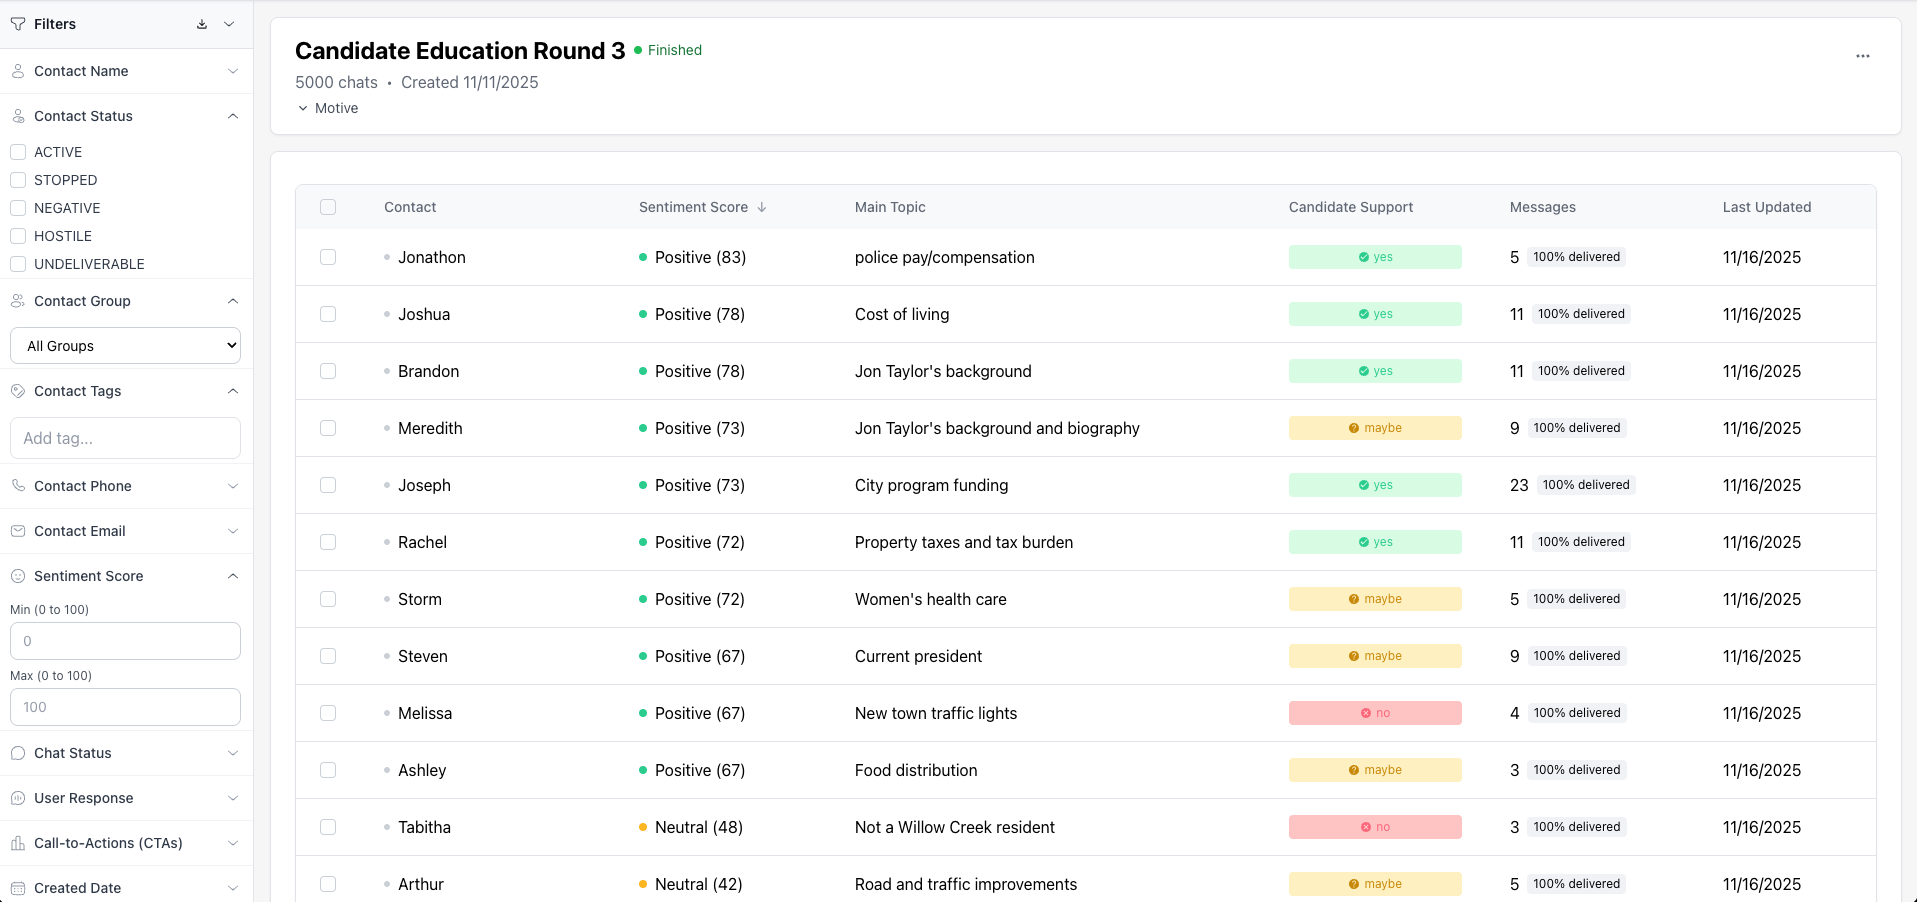Expand the Motive section

(328, 108)
